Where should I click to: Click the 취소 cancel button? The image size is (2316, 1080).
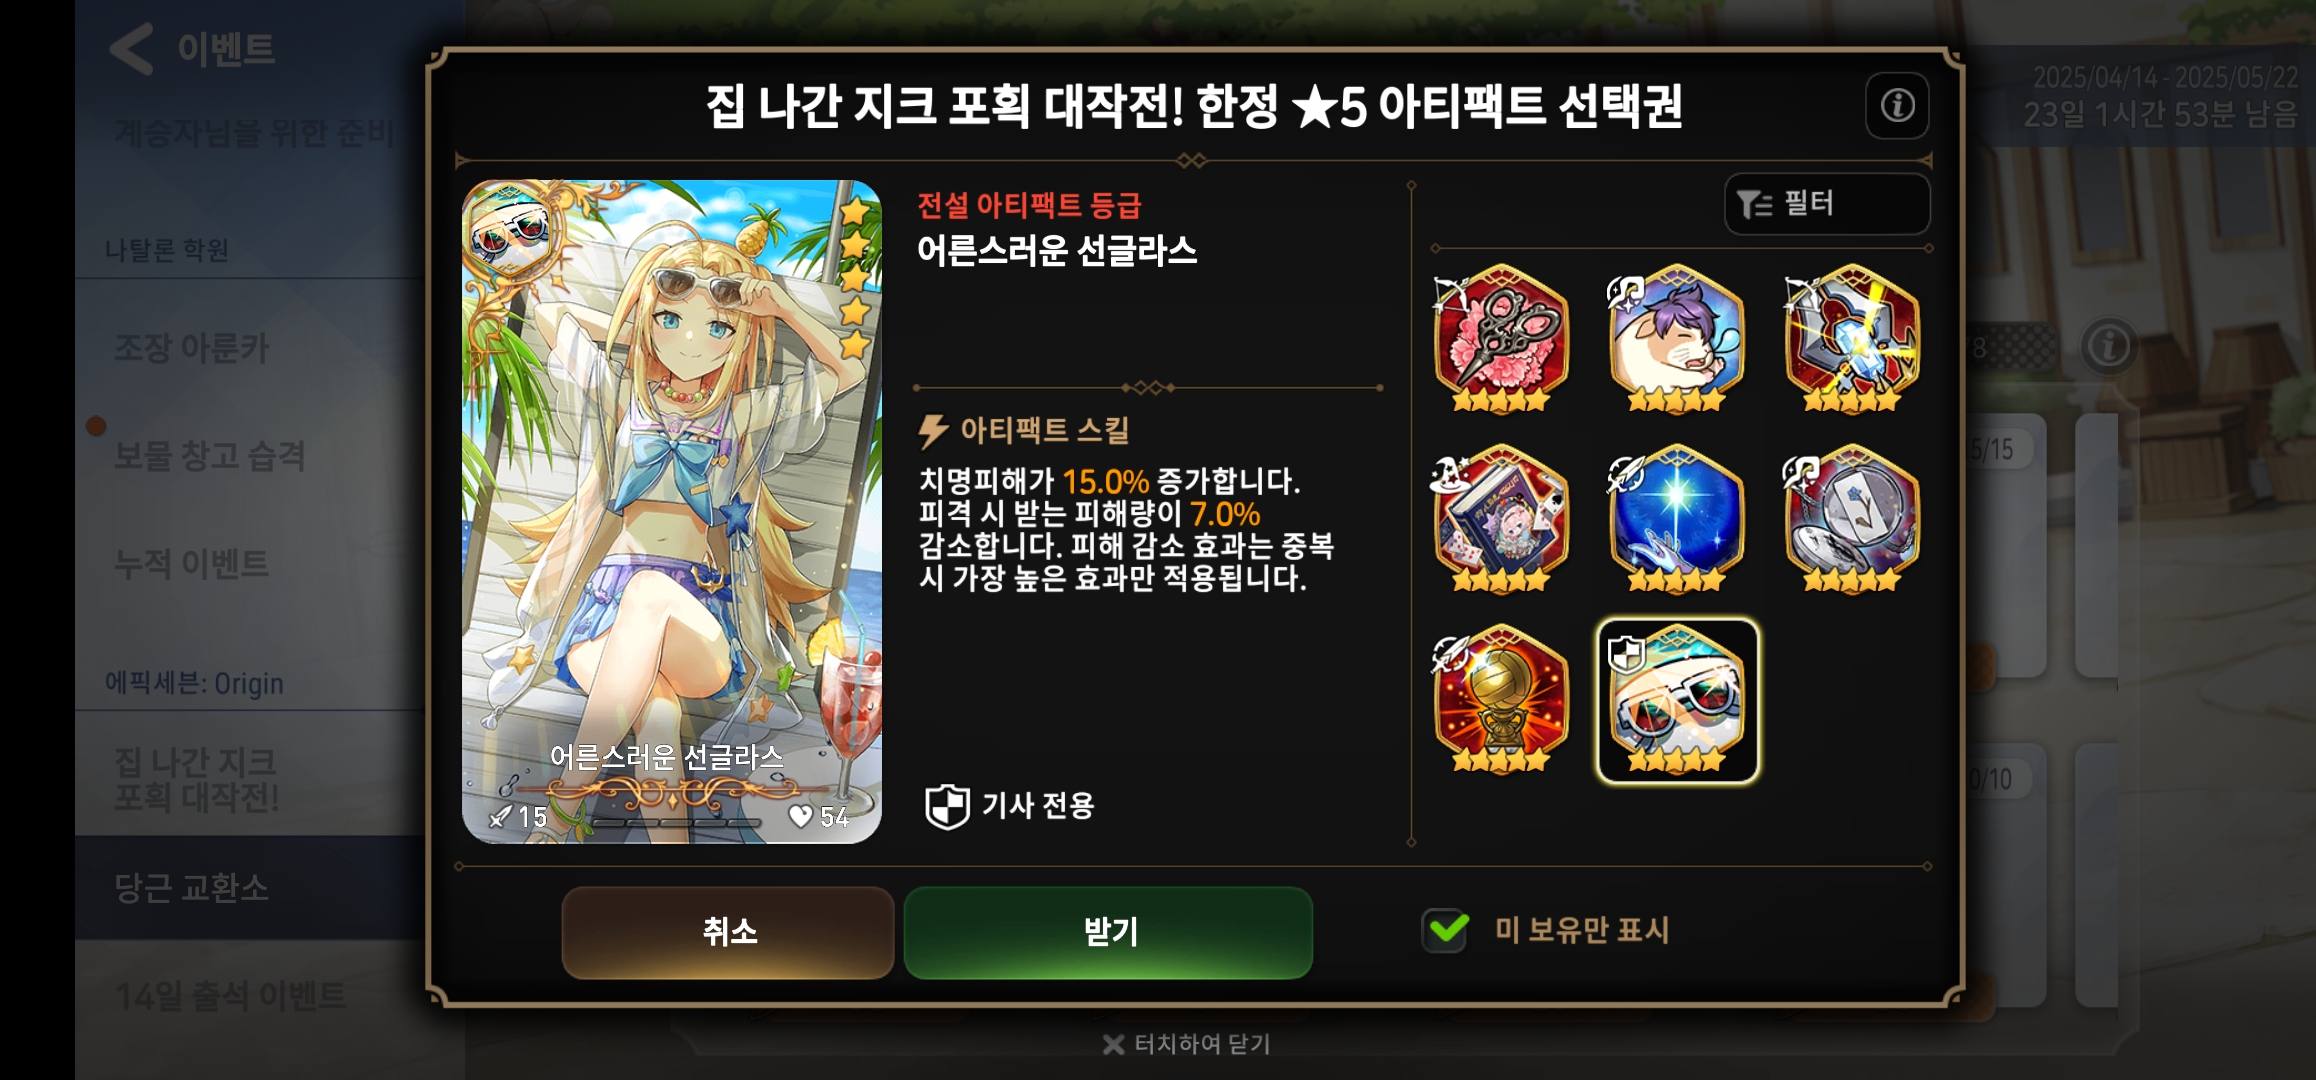(x=728, y=932)
